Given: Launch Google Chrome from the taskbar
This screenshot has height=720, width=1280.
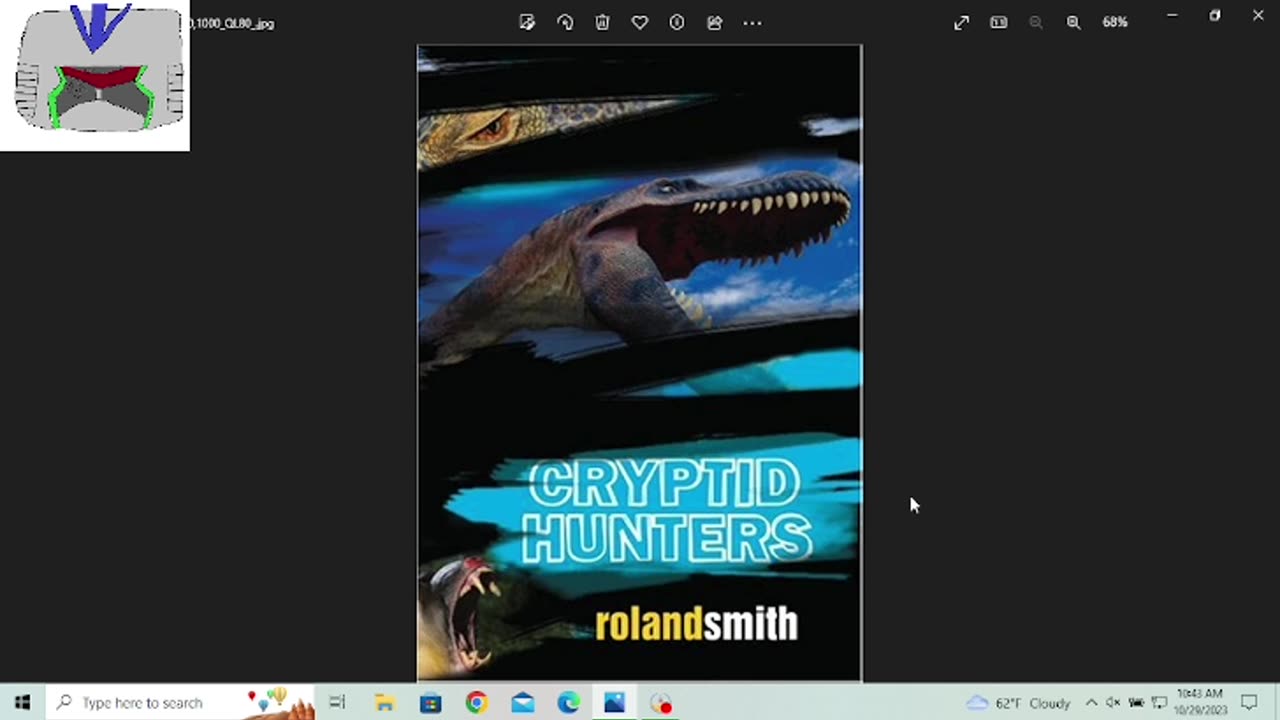Looking at the screenshot, I should tap(476, 703).
